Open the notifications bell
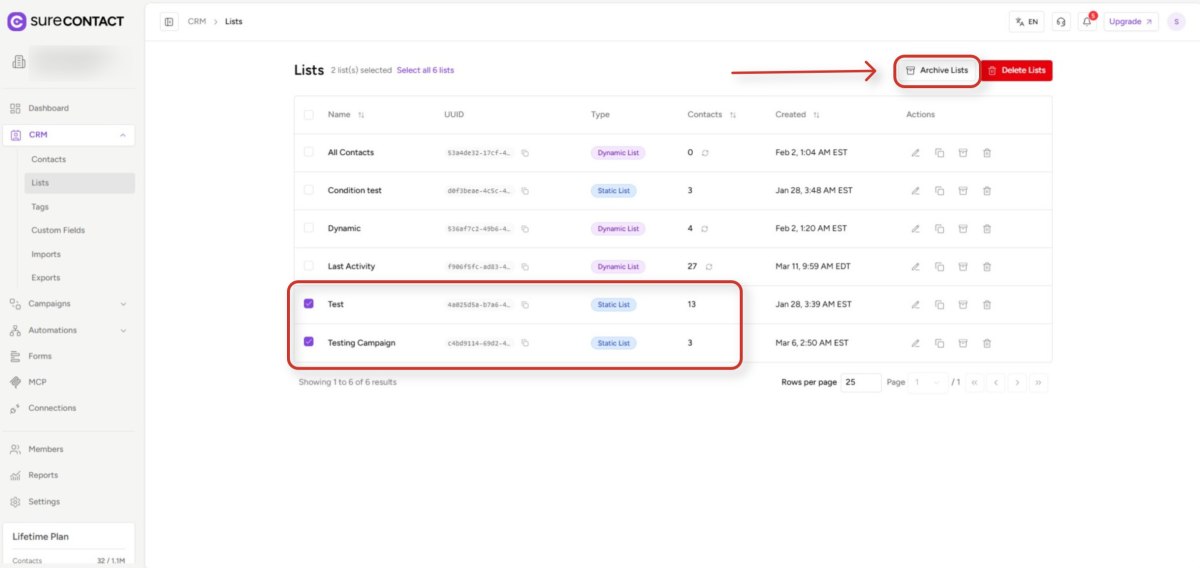This screenshot has height=568, width=1200. (x=1087, y=21)
